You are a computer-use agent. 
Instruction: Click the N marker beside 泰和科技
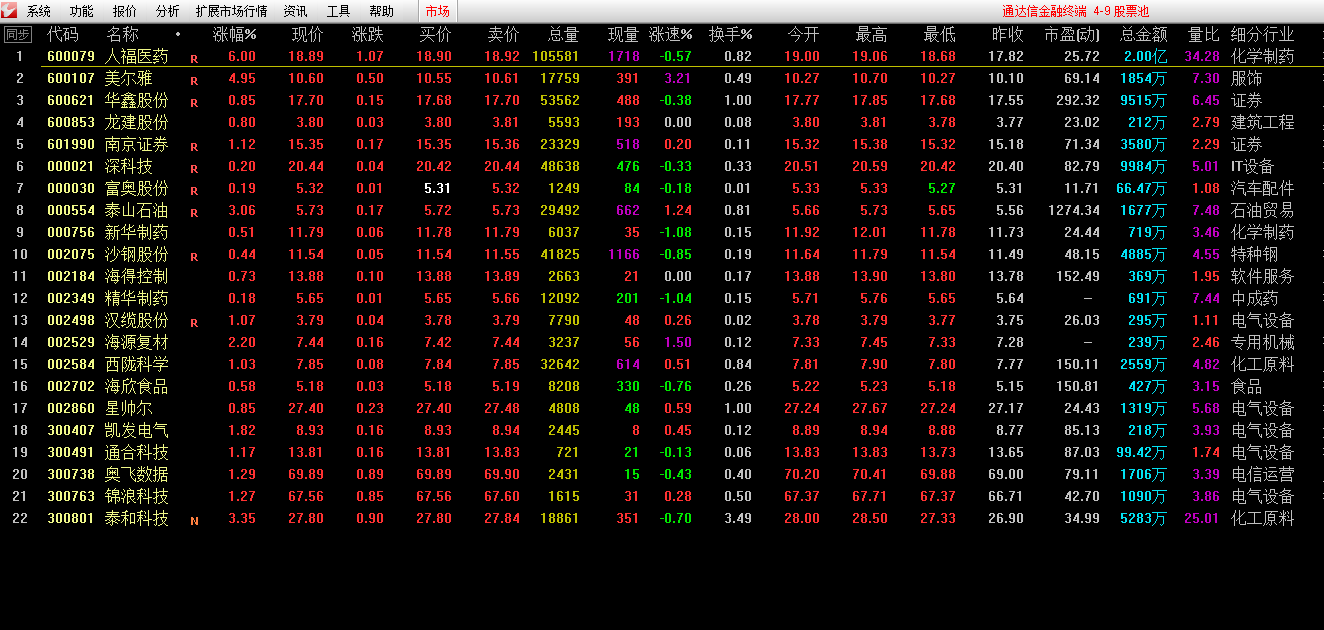tap(194, 520)
